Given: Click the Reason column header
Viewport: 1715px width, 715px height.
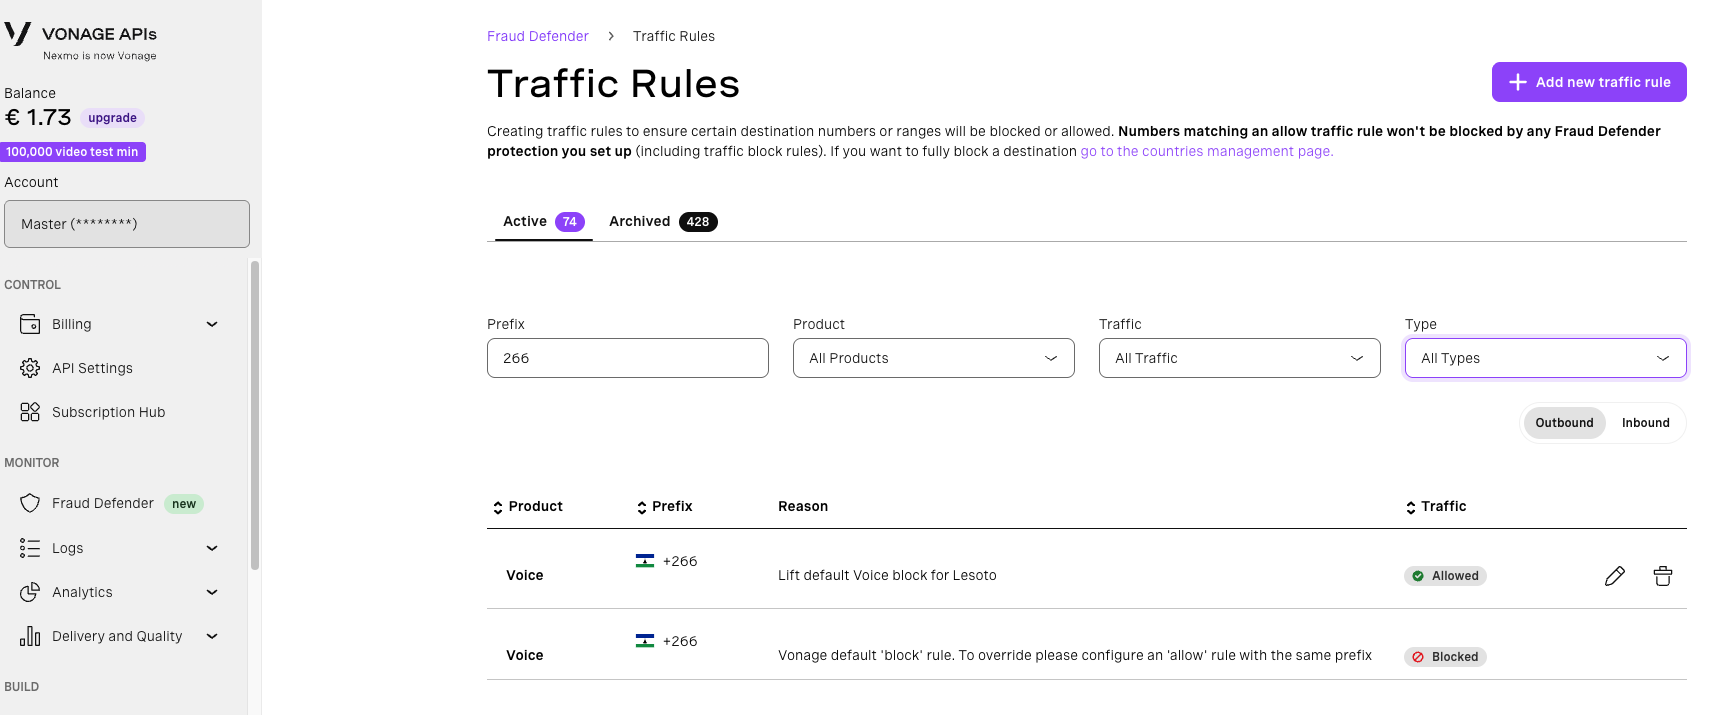Looking at the screenshot, I should point(803,507).
